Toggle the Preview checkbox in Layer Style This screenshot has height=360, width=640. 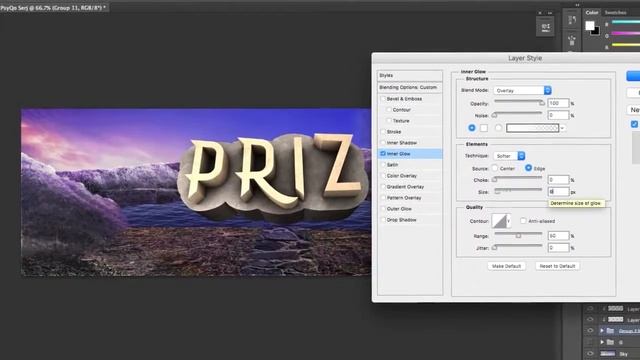click(634, 124)
